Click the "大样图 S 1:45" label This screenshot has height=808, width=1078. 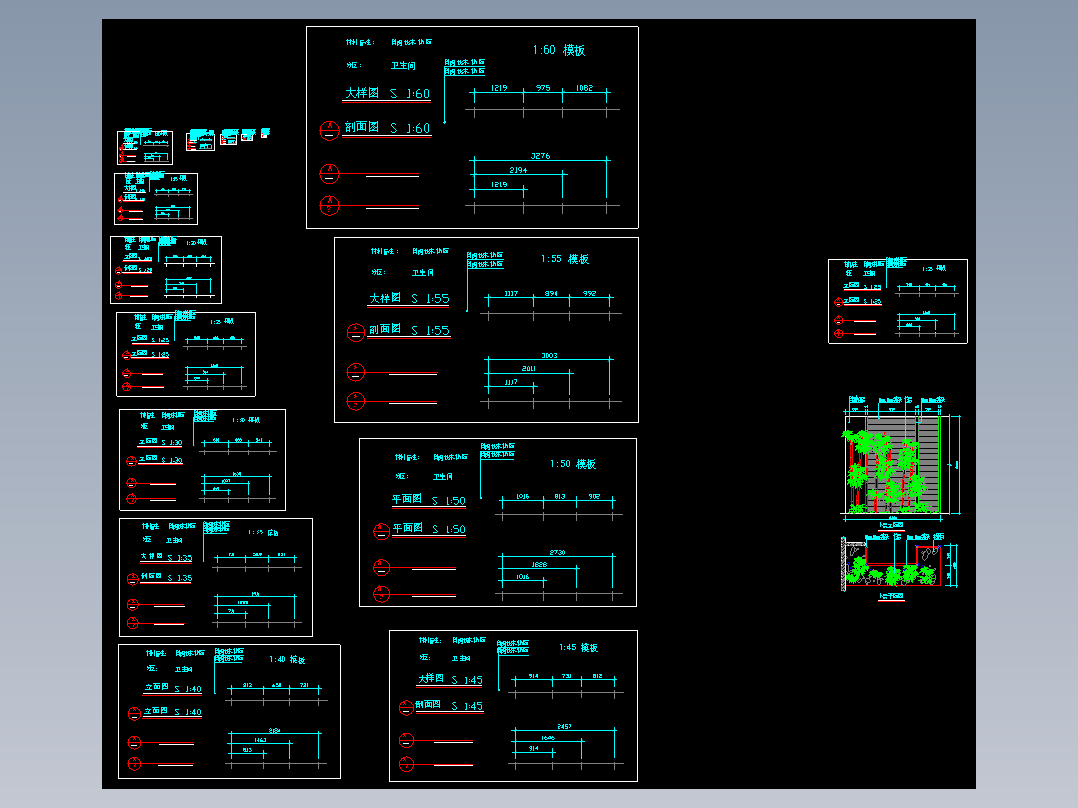point(450,679)
